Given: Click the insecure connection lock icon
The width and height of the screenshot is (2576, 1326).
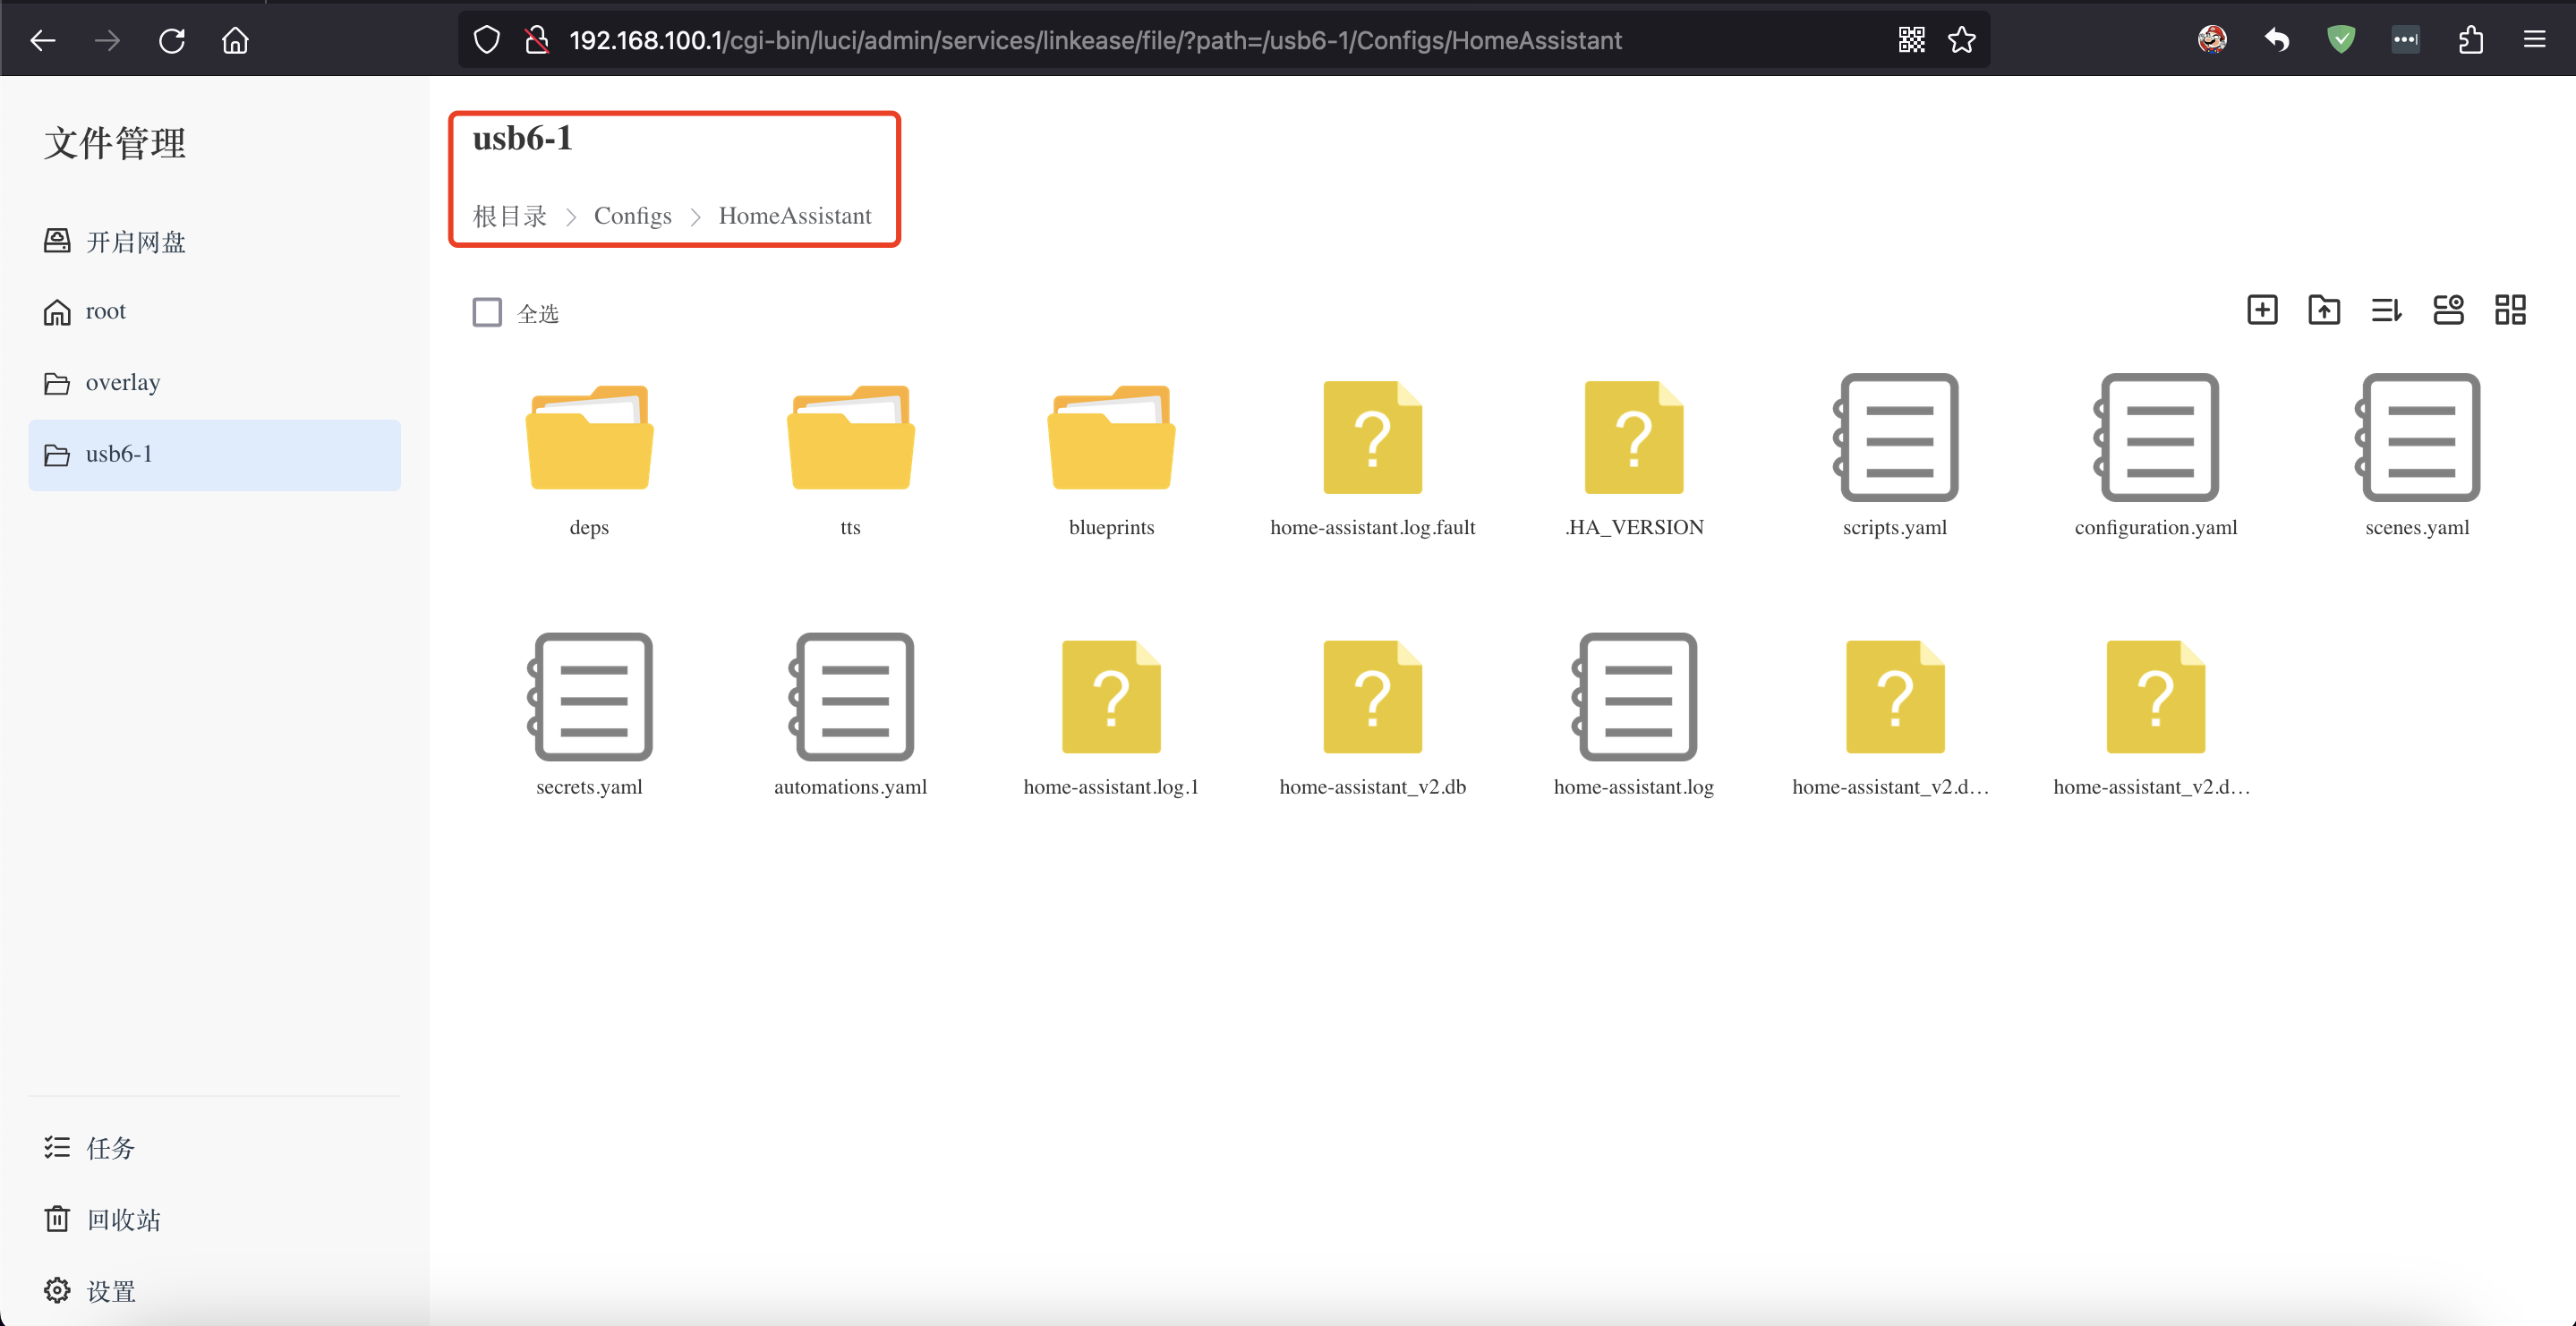Looking at the screenshot, I should click(537, 40).
